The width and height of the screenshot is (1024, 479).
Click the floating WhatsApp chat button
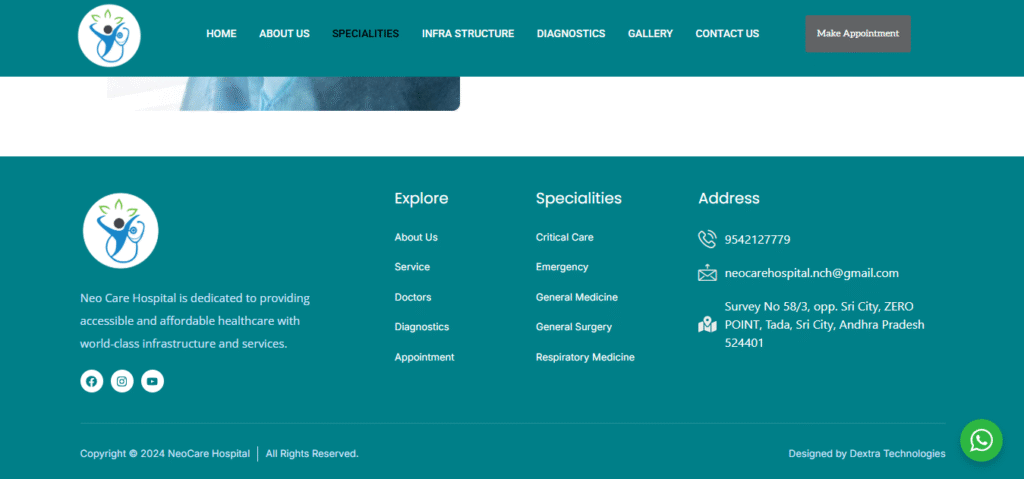coord(981,440)
